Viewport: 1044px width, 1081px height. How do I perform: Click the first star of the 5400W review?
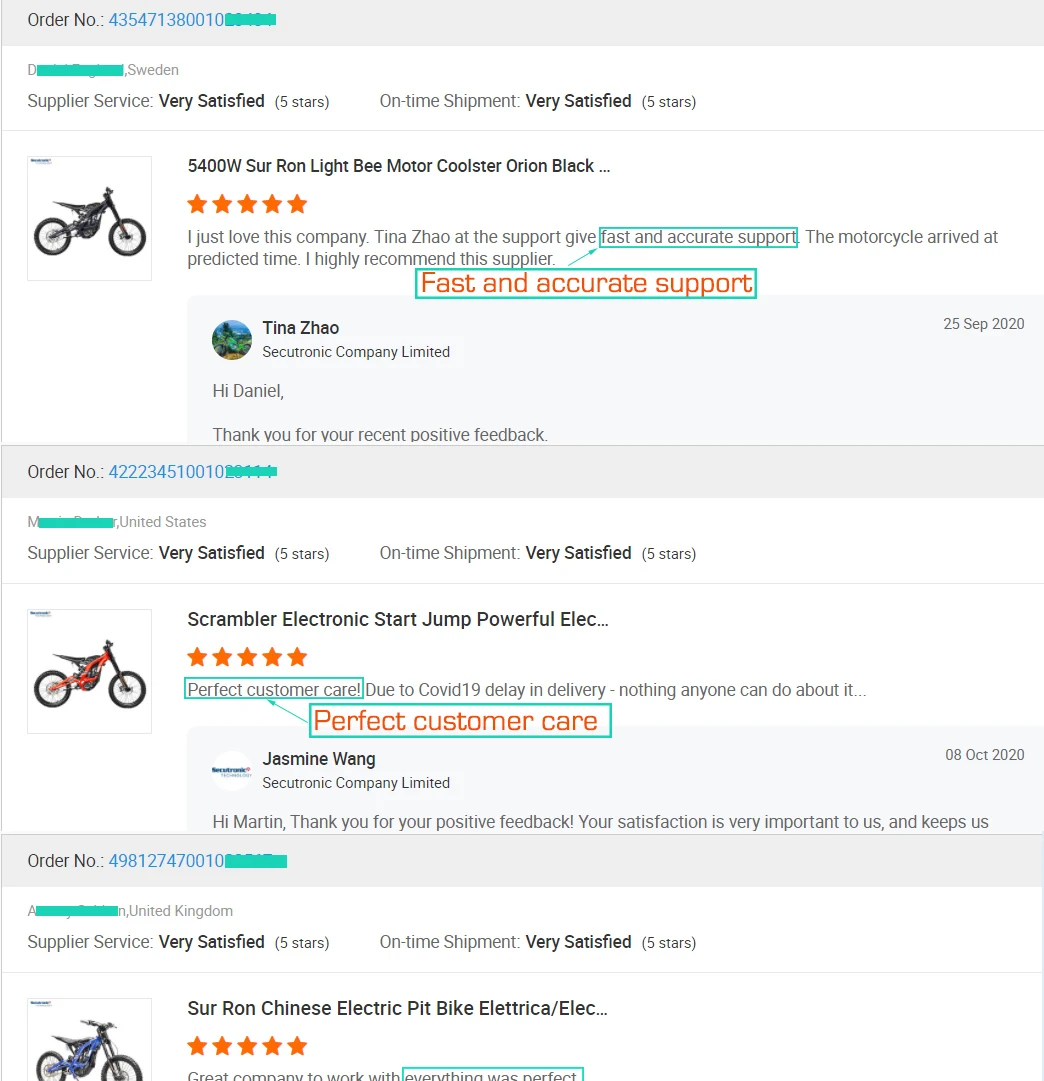[197, 203]
